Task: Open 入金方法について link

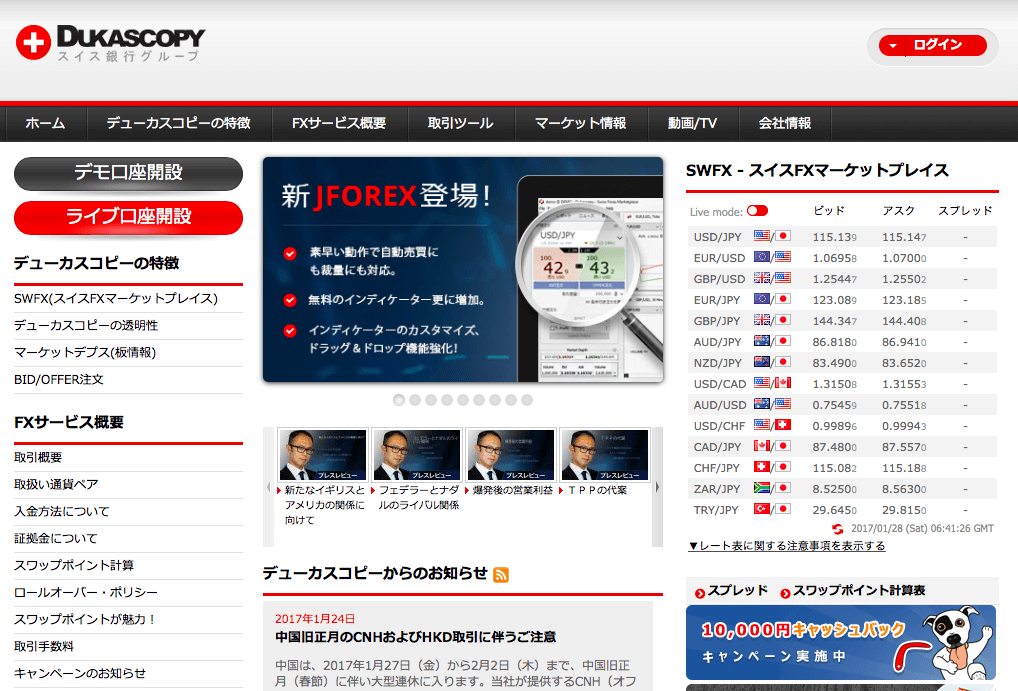Action: 62,512
